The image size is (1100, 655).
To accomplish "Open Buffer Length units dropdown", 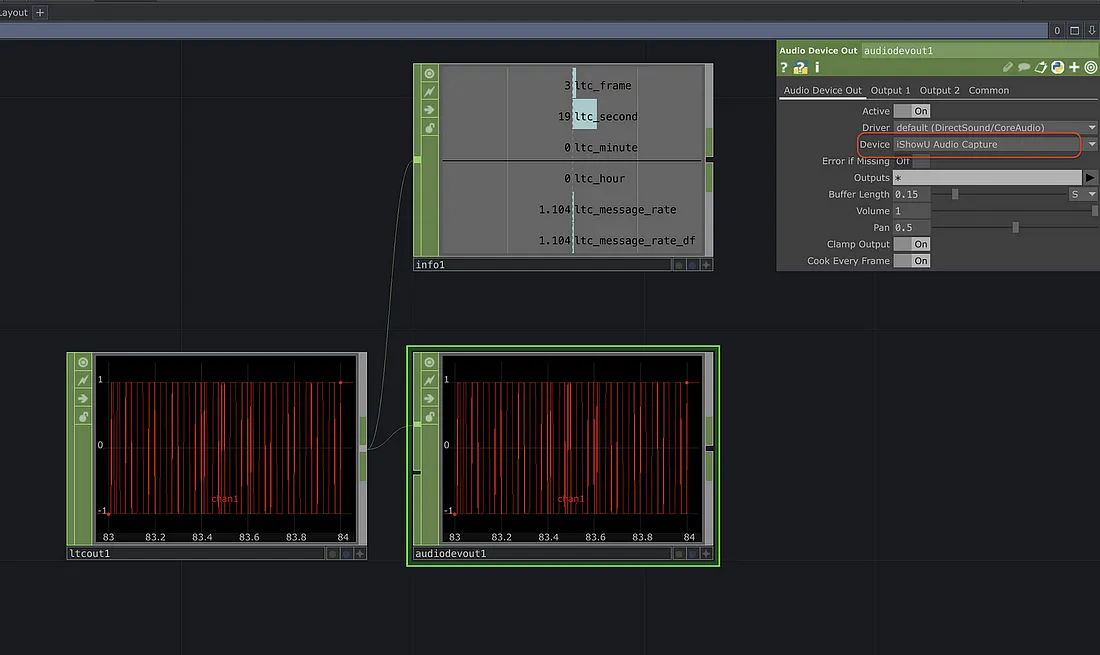I will tap(1083, 194).
